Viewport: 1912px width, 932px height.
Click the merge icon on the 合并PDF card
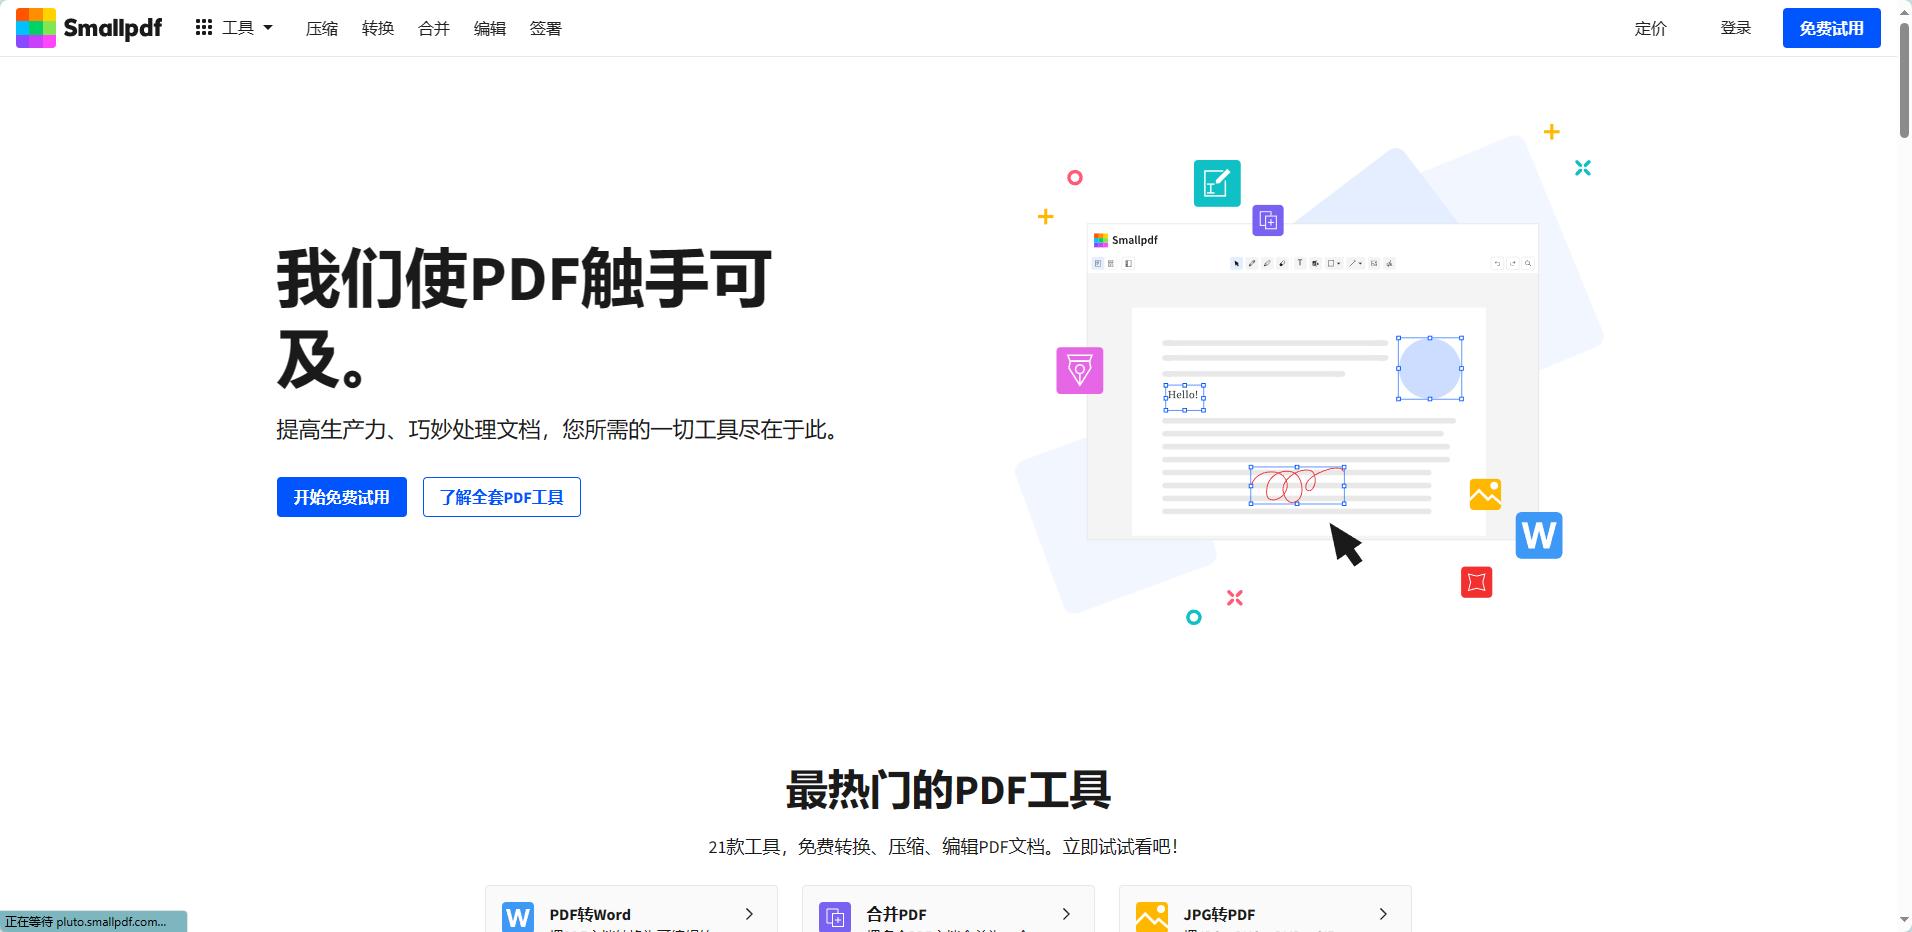click(x=835, y=915)
